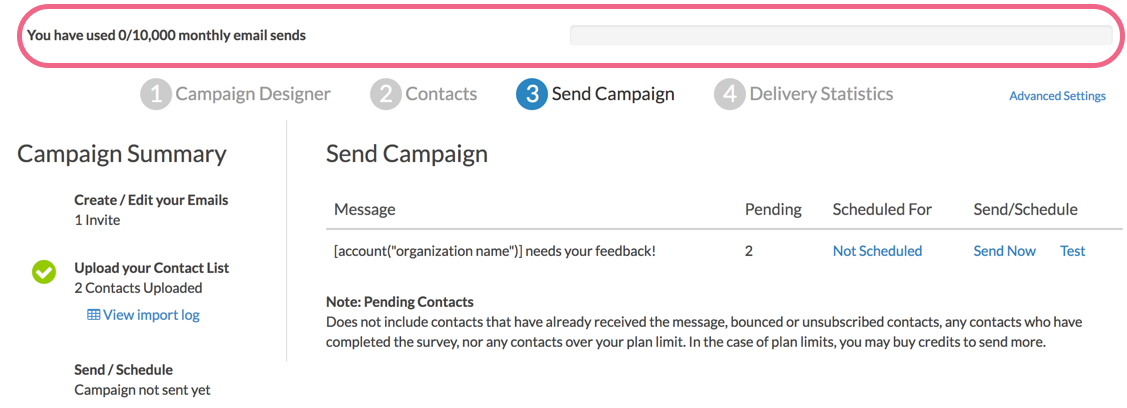Click the step 3 number circle icon
1127x408 pixels.
pyautogui.click(x=531, y=95)
